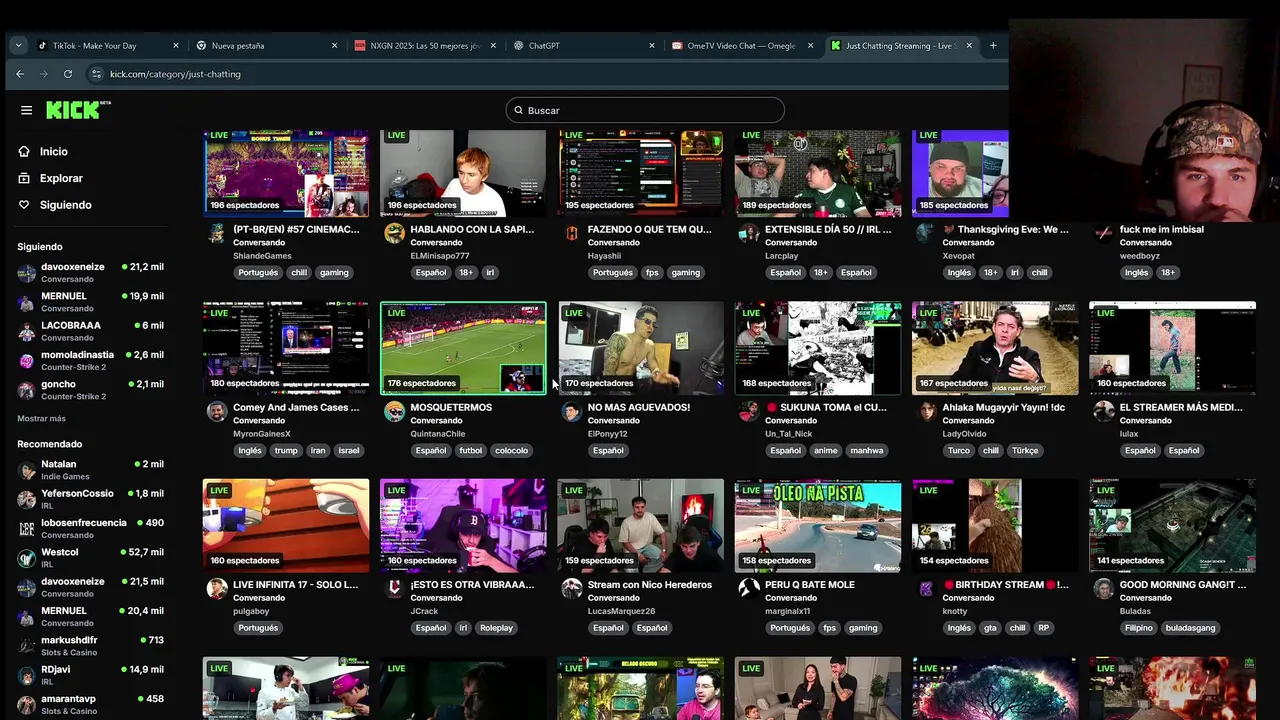Image resolution: width=1280 pixels, height=720 pixels.
Task: Select trump tag under Comey stream
Action: [x=286, y=451]
